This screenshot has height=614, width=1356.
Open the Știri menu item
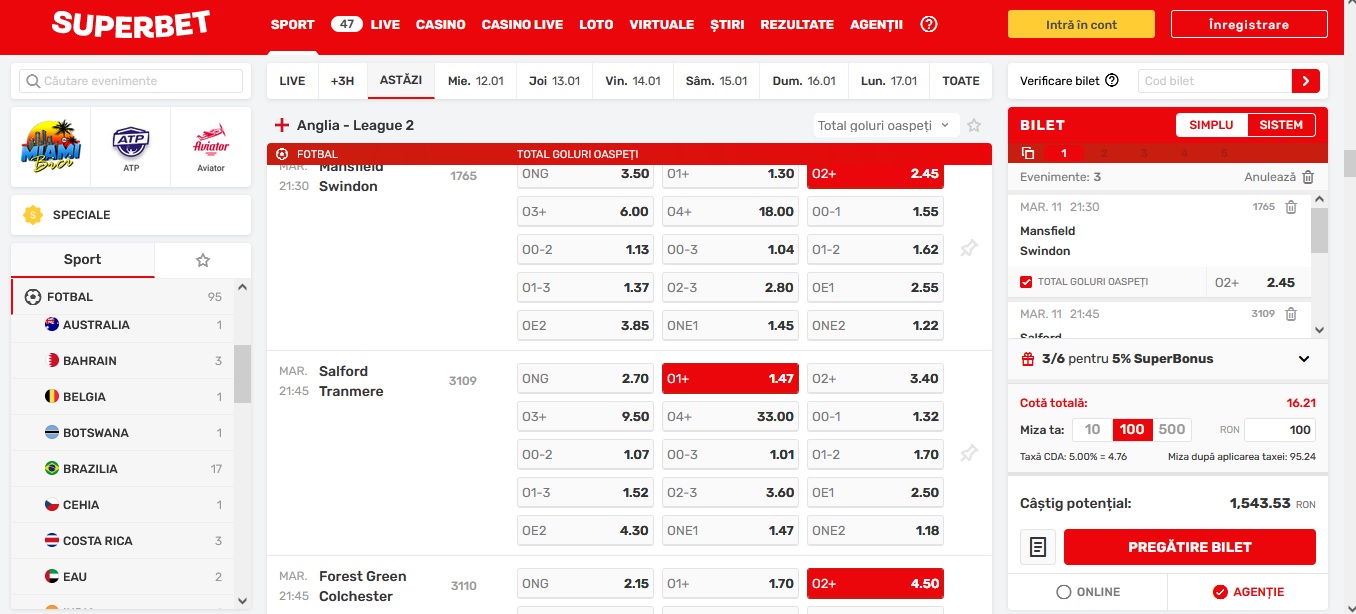727,25
